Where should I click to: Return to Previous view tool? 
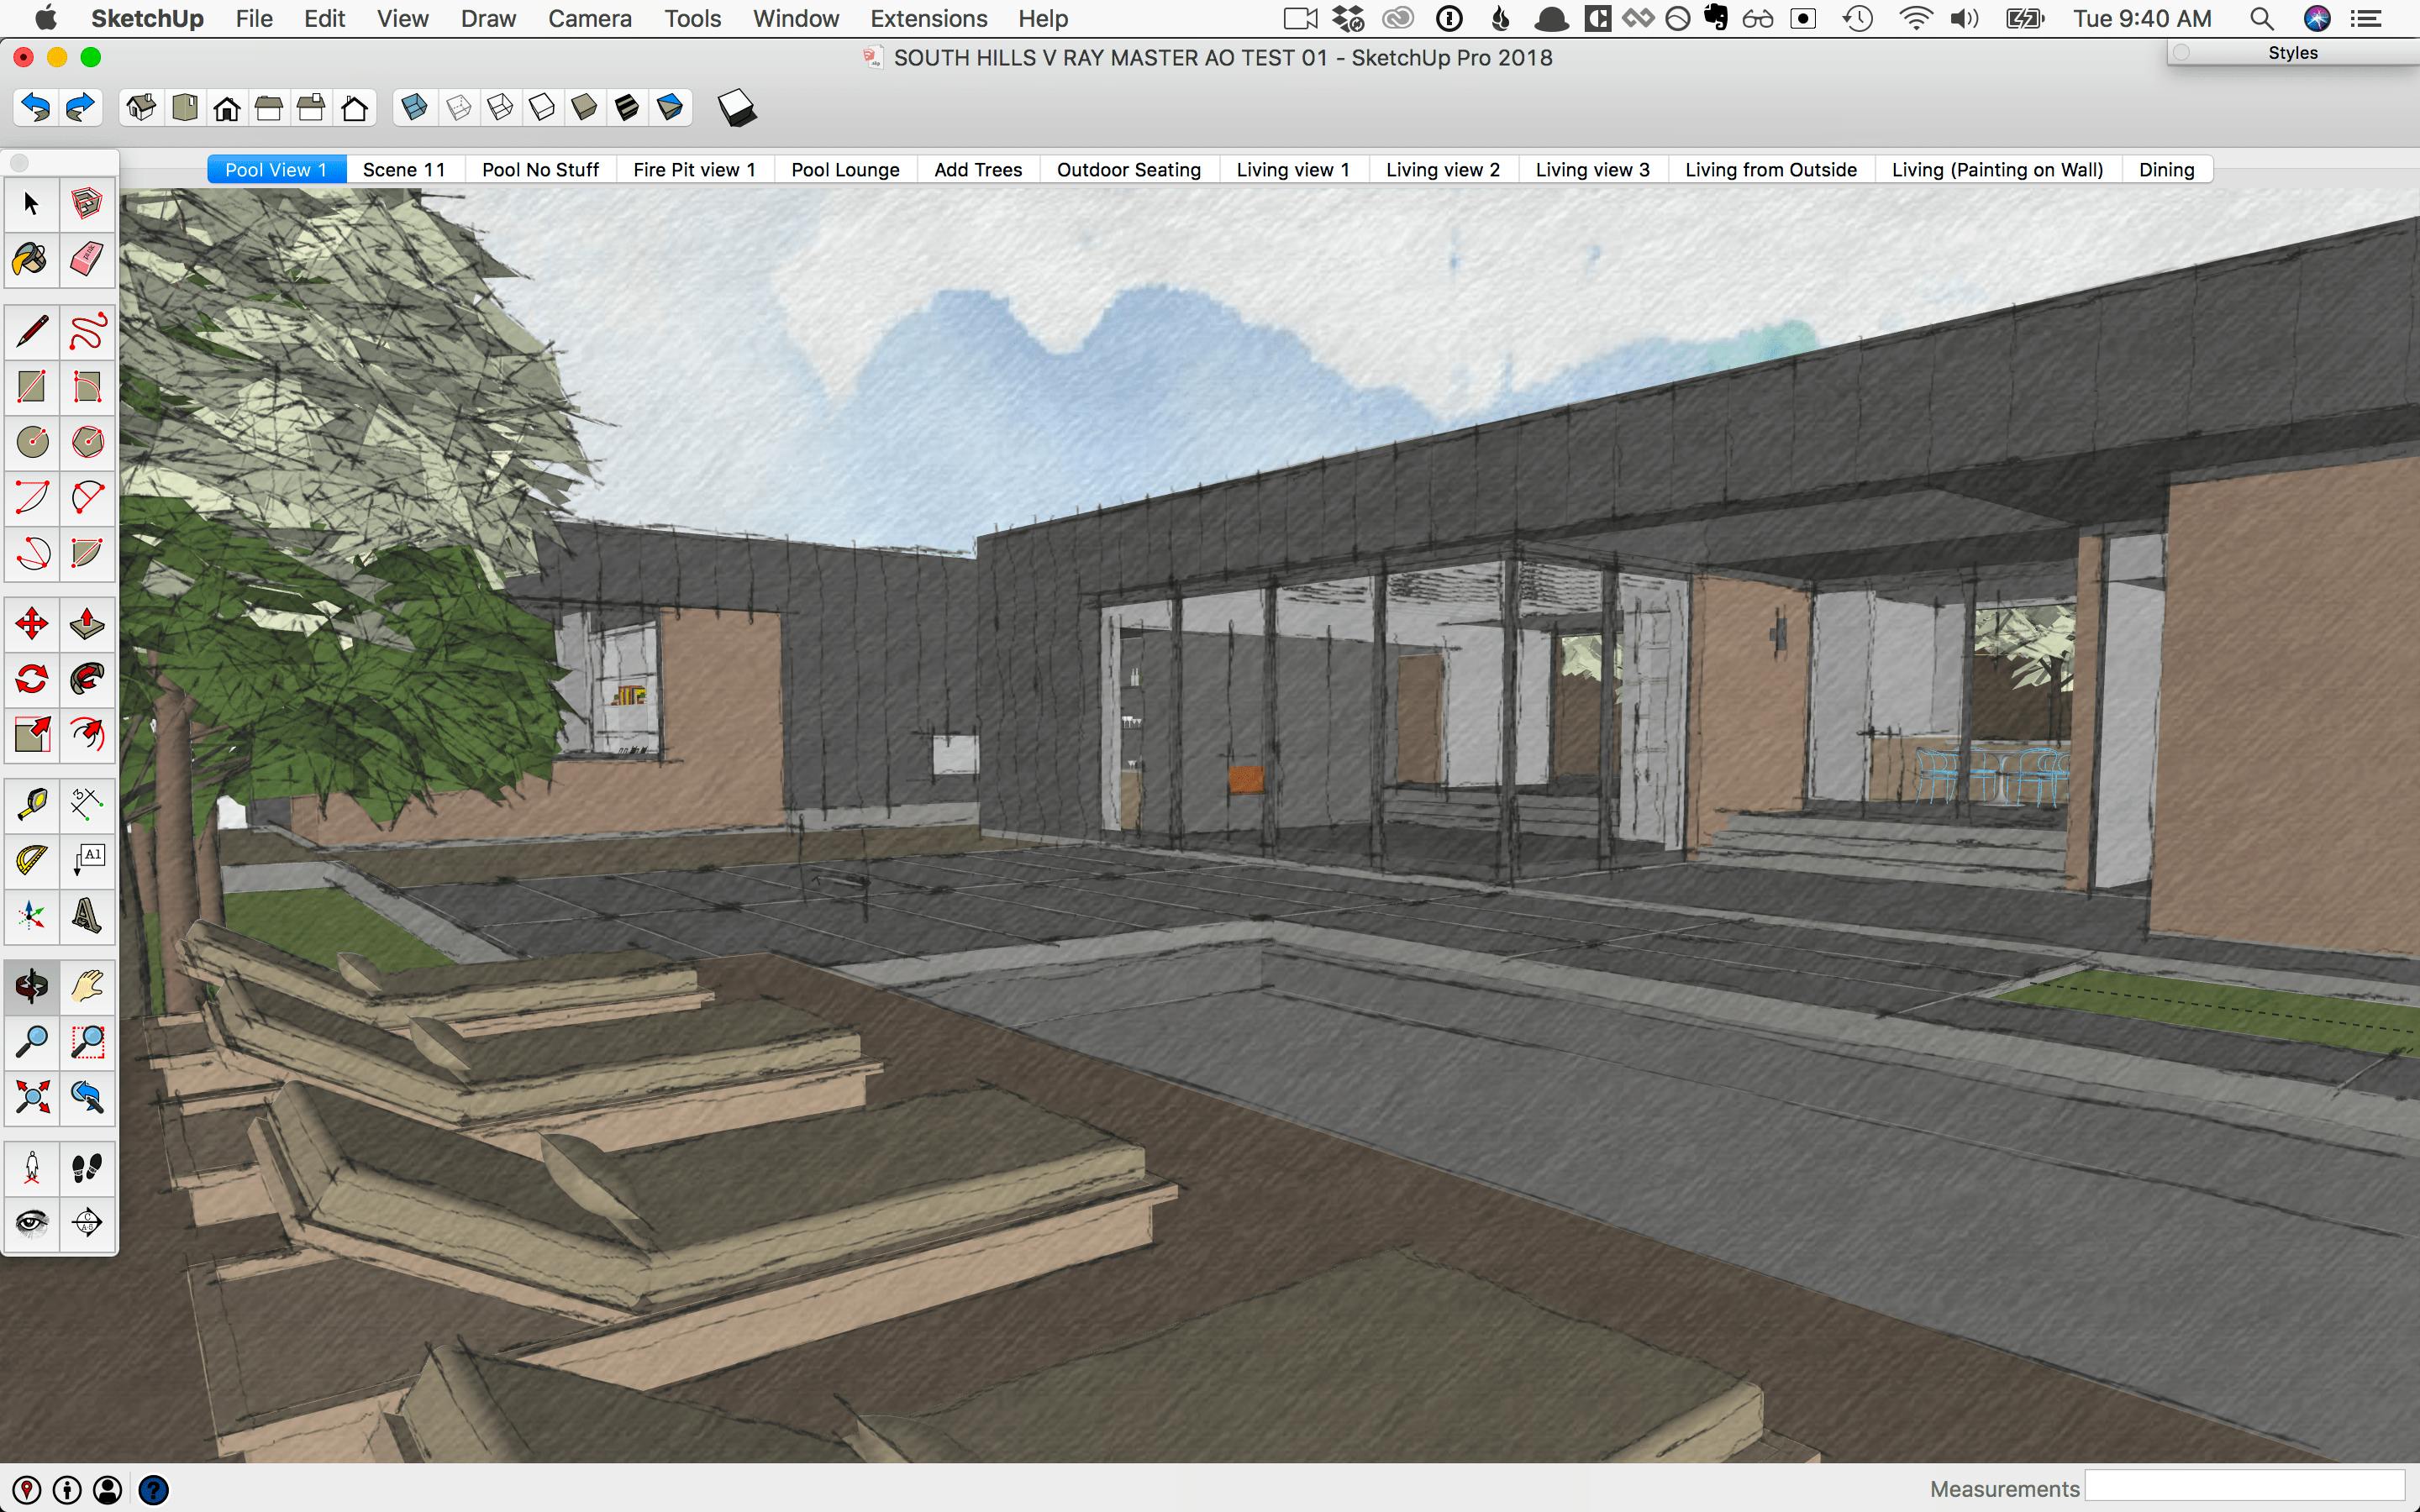pyautogui.click(x=88, y=1097)
